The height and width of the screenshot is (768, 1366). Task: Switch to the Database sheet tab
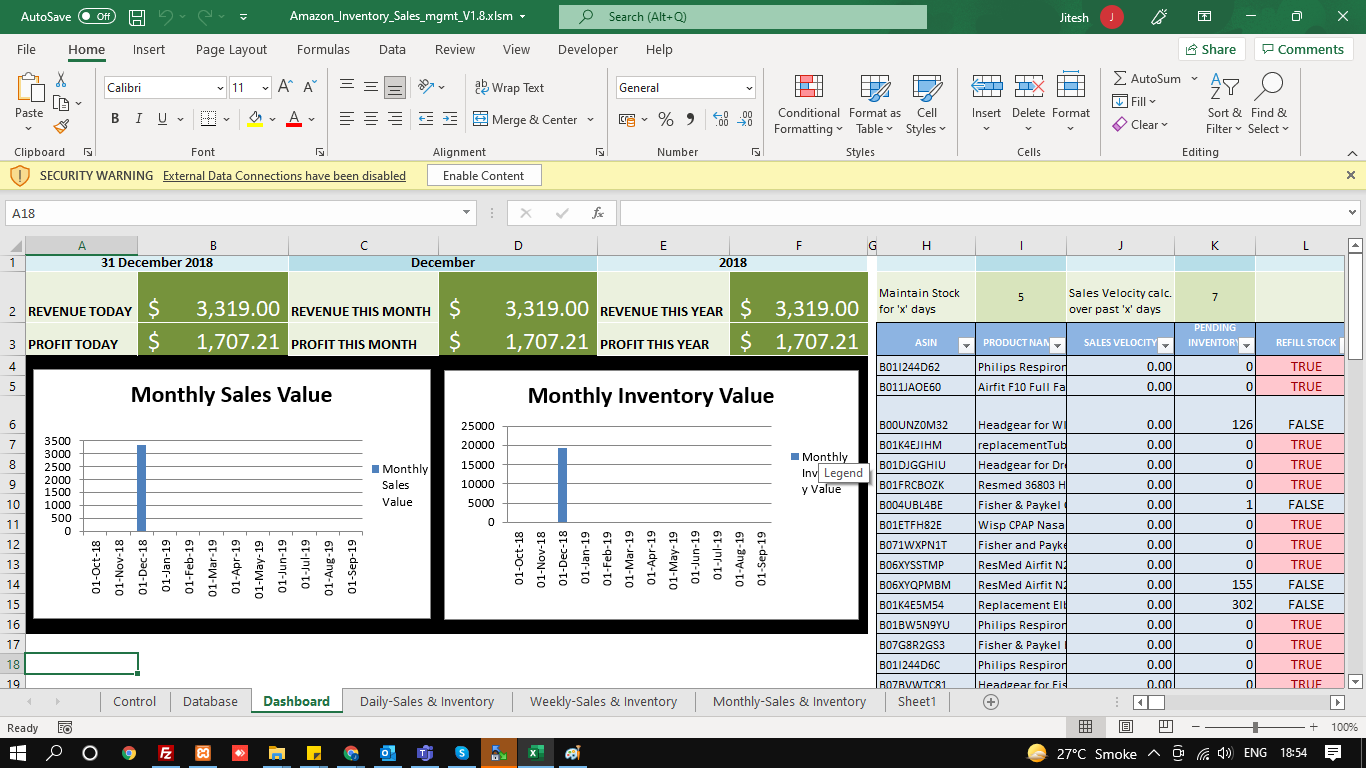click(x=210, y=702)
